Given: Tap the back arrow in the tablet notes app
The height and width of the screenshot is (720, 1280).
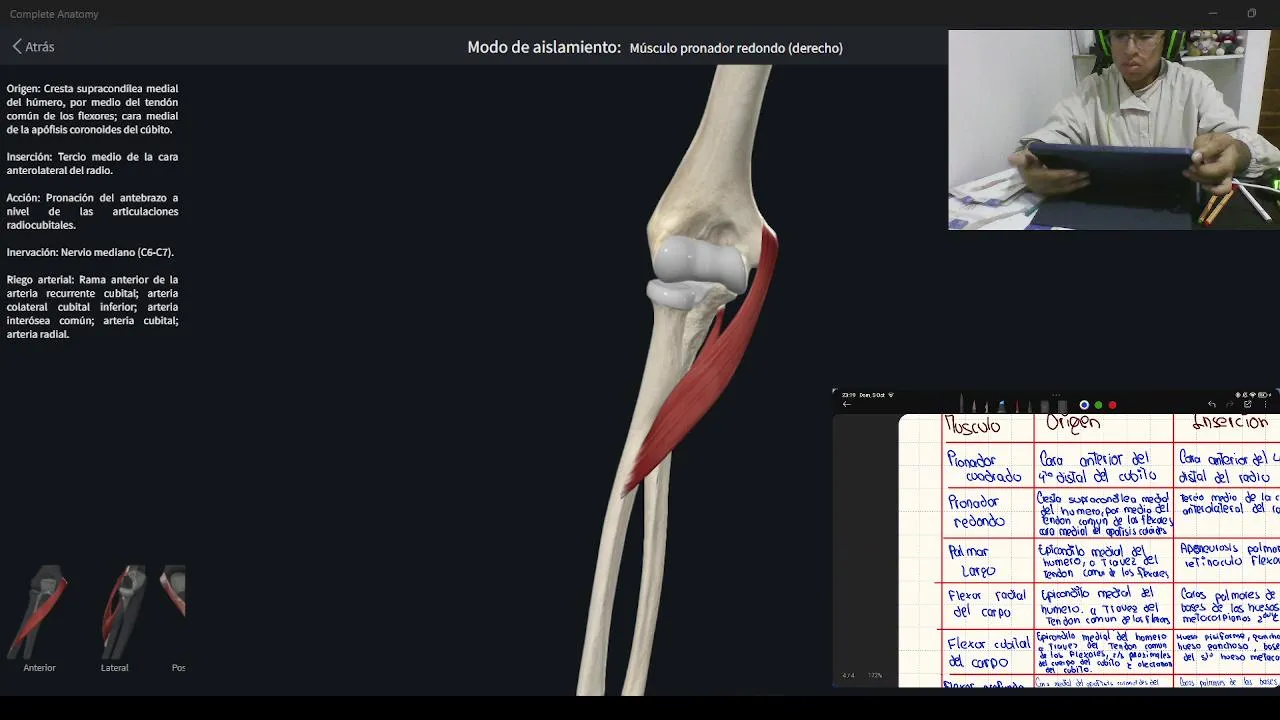Looking at the screenshot, I should pos(846,404).
